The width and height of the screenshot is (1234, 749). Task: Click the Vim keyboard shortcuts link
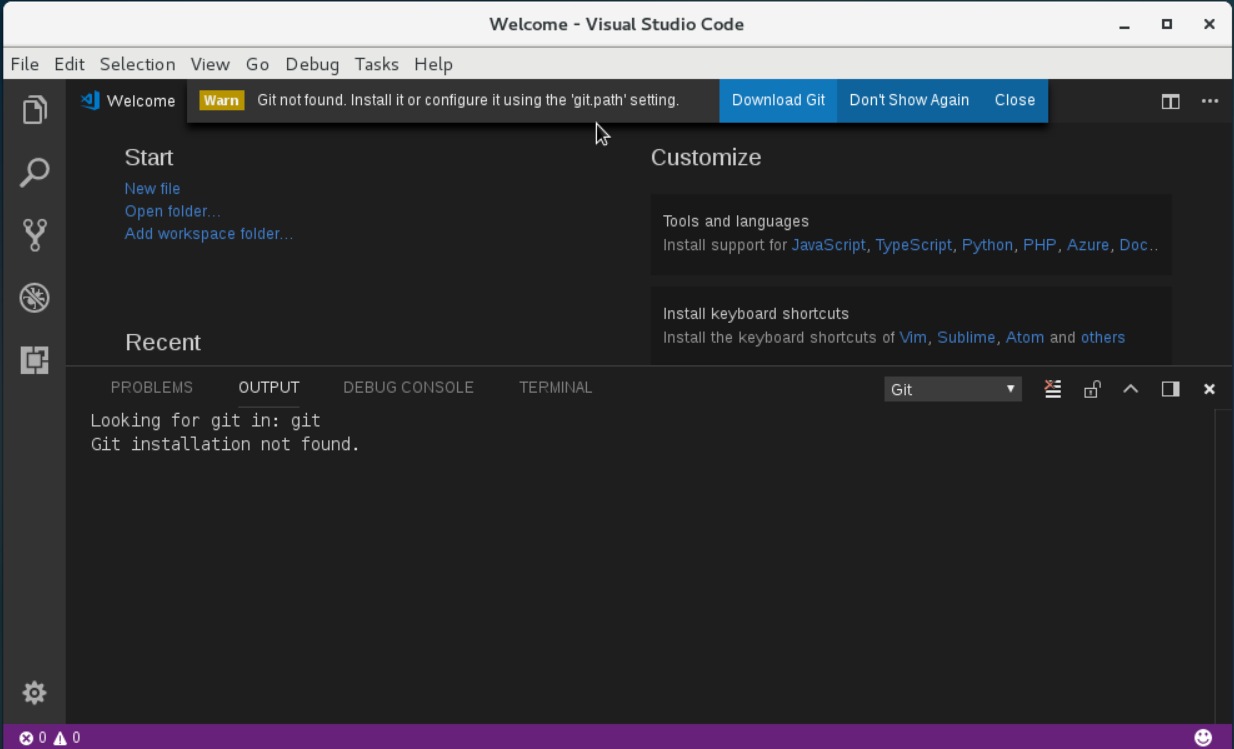(x=912, y=337)
